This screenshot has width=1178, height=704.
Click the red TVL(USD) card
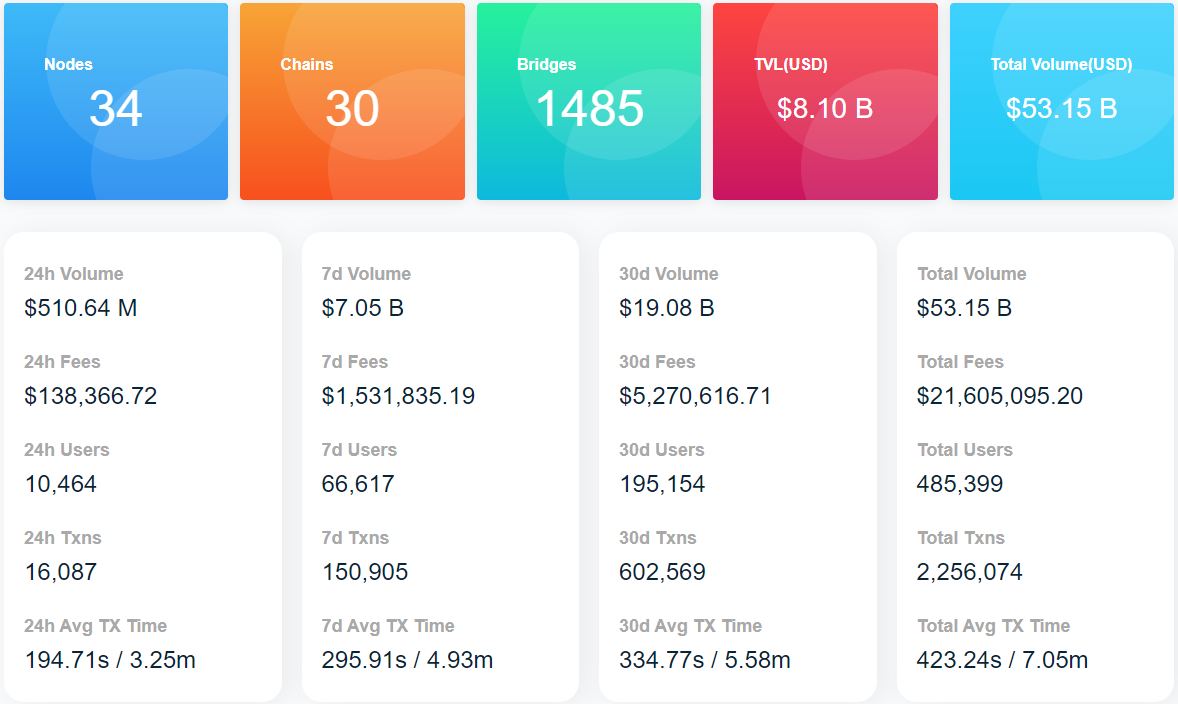(x=825, y=101)
